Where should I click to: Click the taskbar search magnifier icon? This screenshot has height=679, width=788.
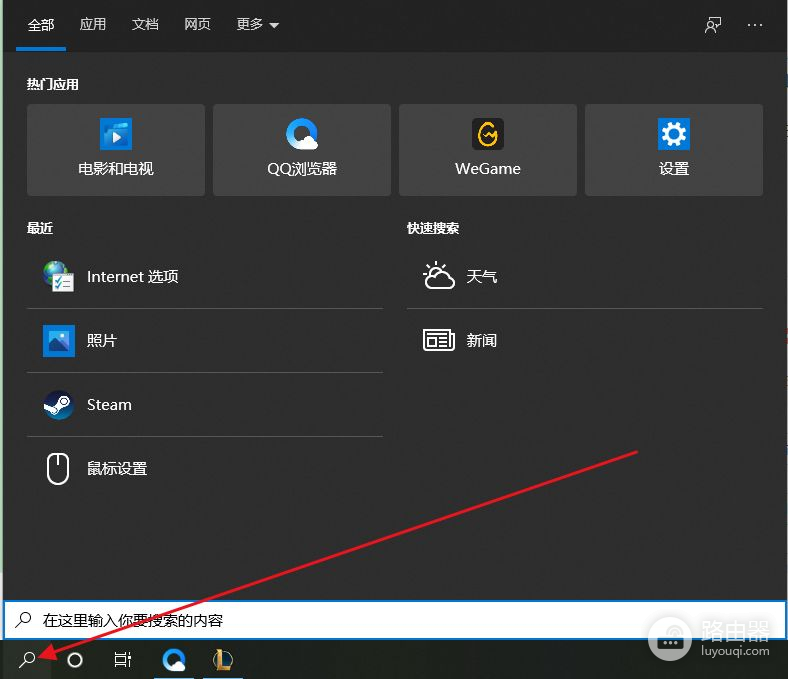[28, 659]
